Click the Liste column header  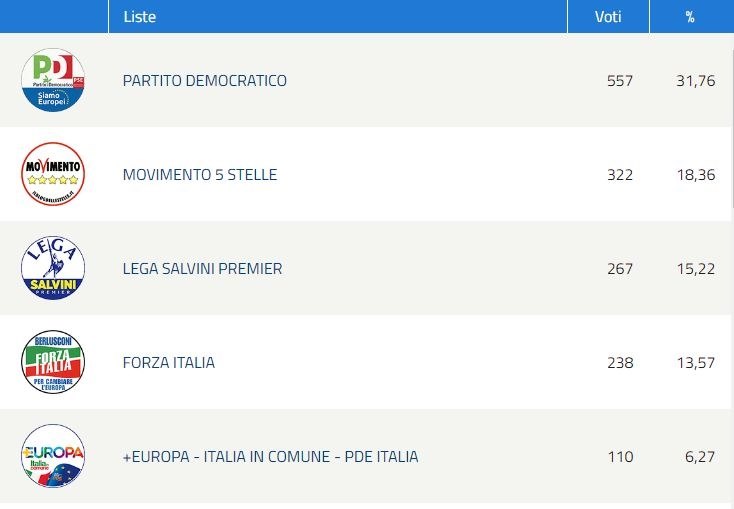click(139, 17)
